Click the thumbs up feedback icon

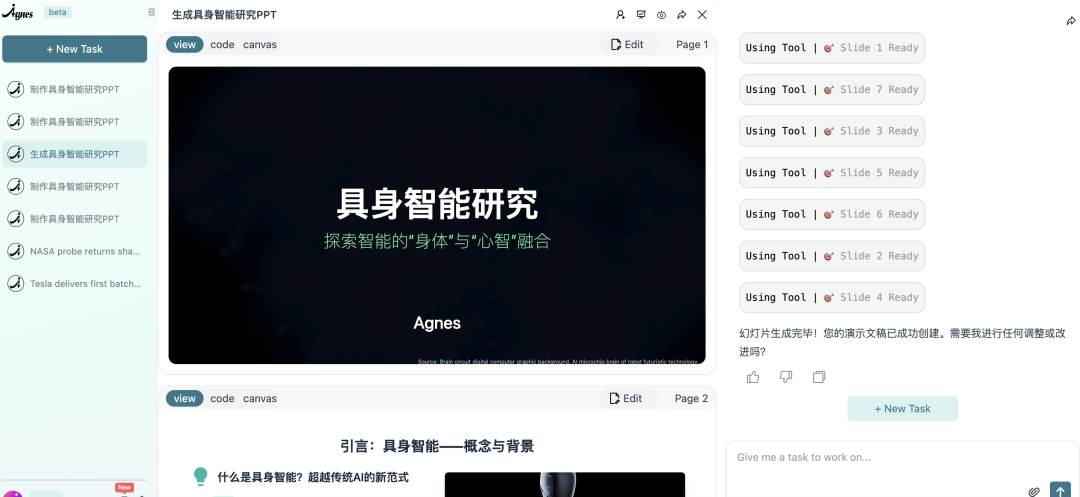(753, 377)
